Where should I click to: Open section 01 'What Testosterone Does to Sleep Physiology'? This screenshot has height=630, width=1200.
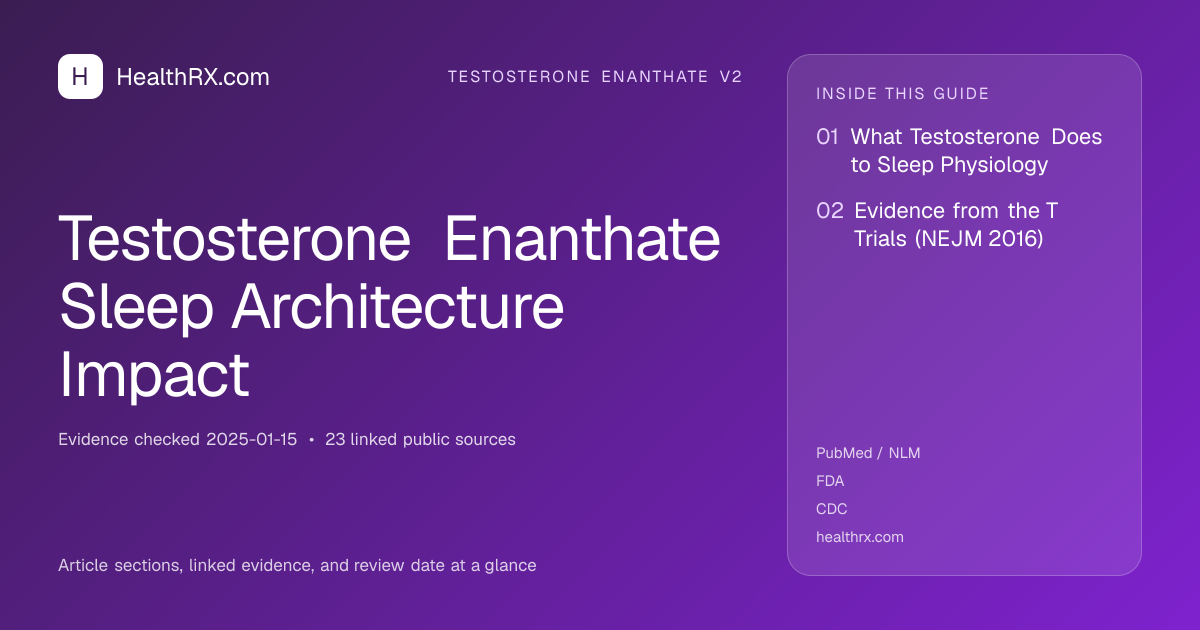point(960,150)
